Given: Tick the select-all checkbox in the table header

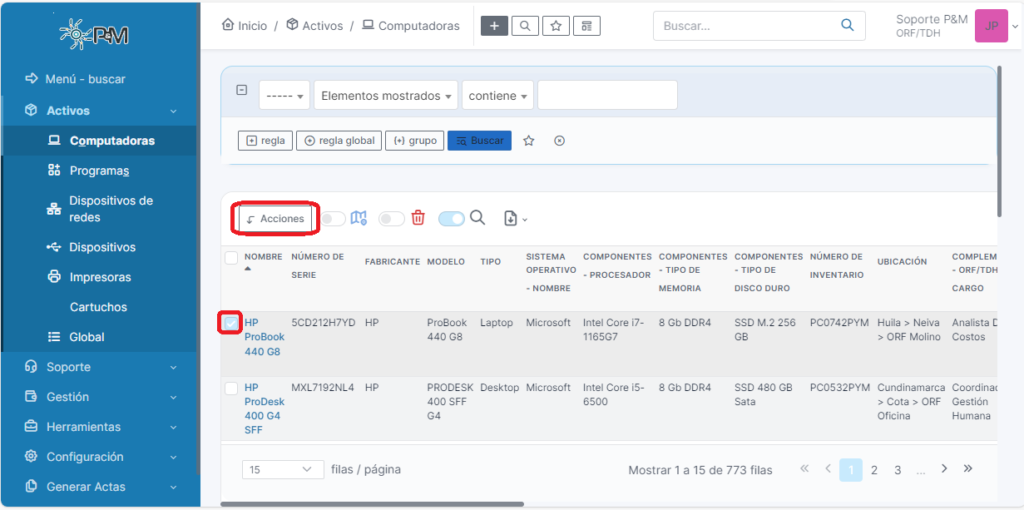Looking at the screenshot, I should 231,258.
